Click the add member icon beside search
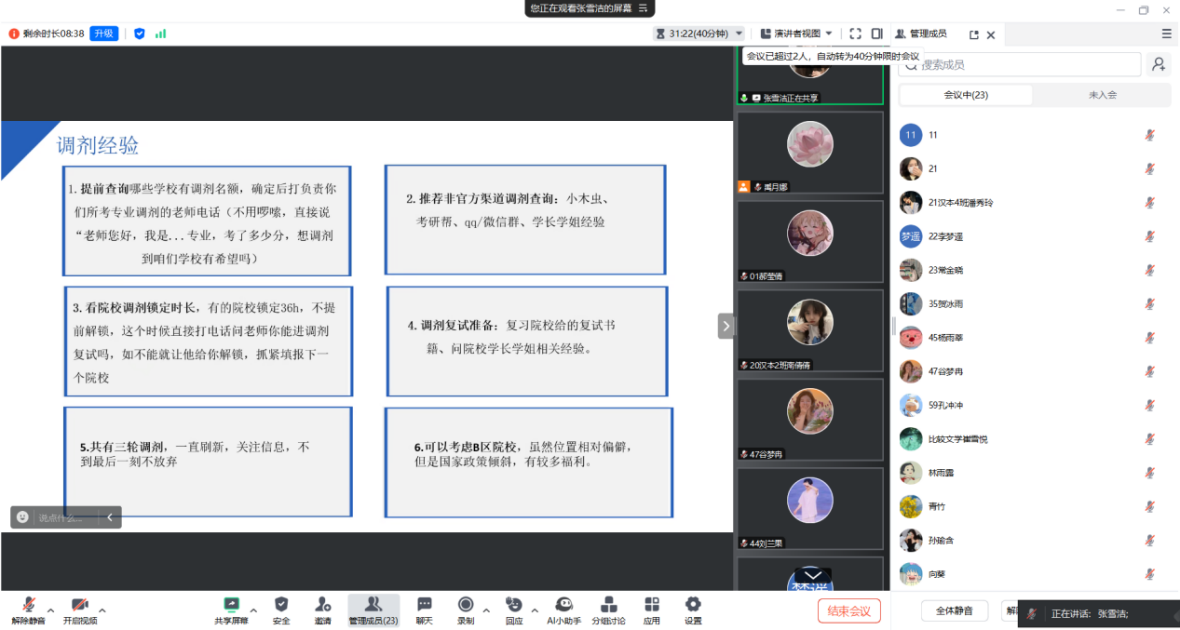Screen dimensions: 1180x630 pyautogui.click(x=1158, y=64)
